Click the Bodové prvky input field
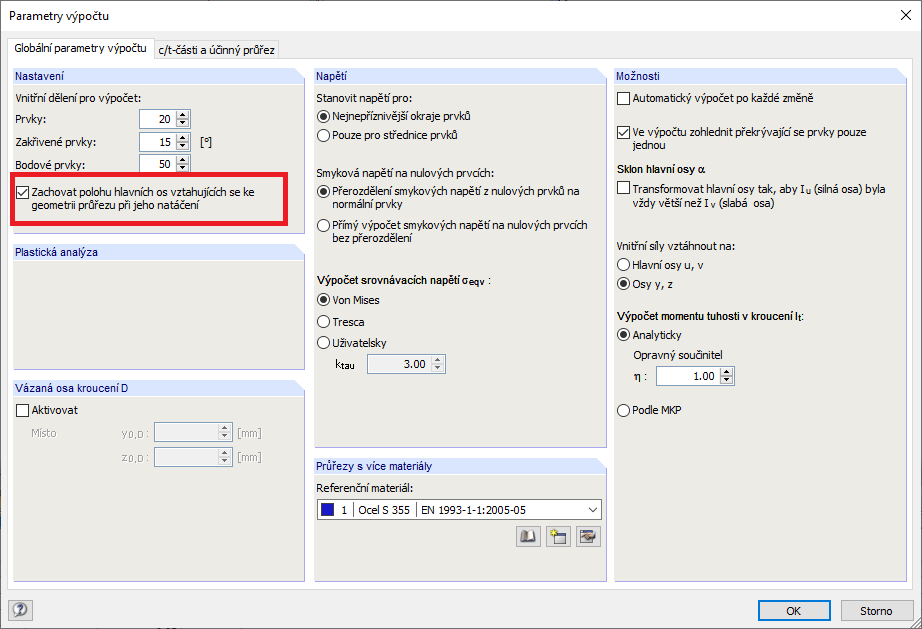Image resolution: width=922 pixels, height=629 pixels. pos(158,164)
